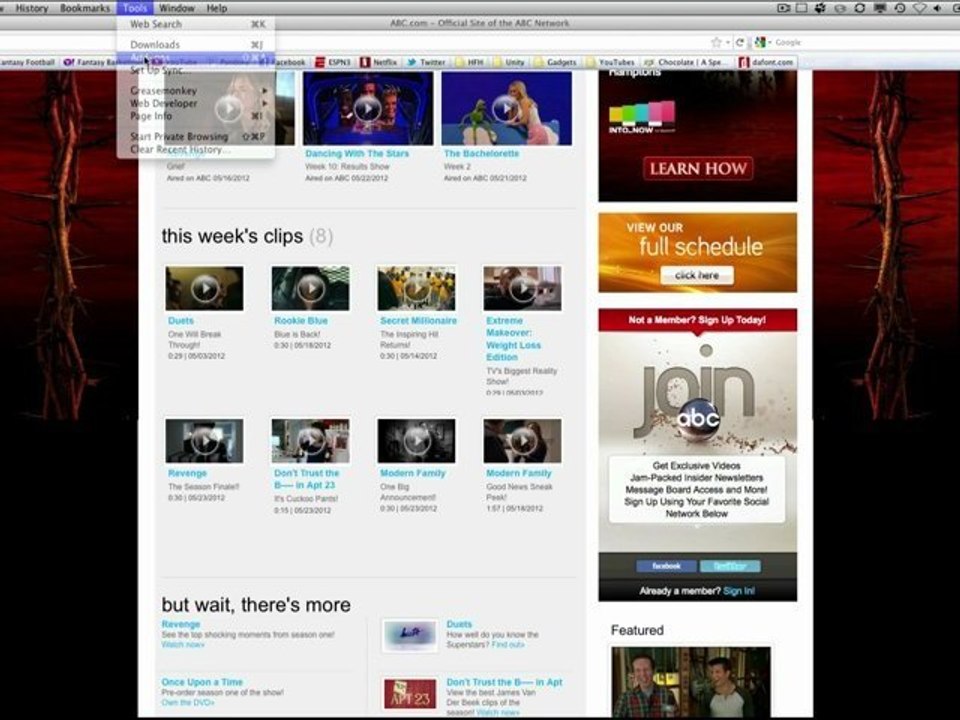Open the Secret Millionaire title link

tap(418, 321)
